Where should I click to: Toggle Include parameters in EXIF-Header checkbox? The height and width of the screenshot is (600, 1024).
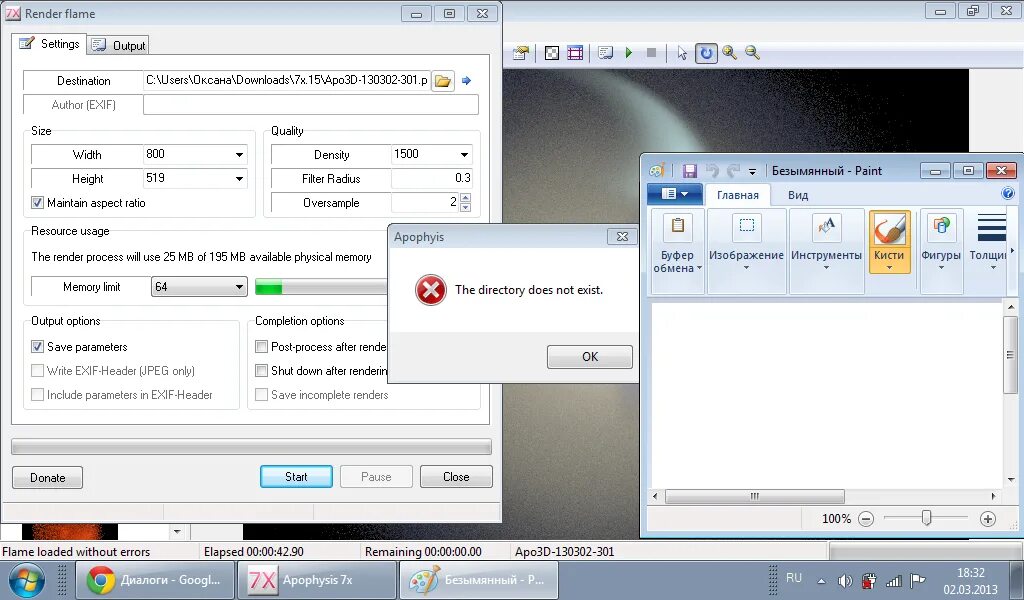38,395
